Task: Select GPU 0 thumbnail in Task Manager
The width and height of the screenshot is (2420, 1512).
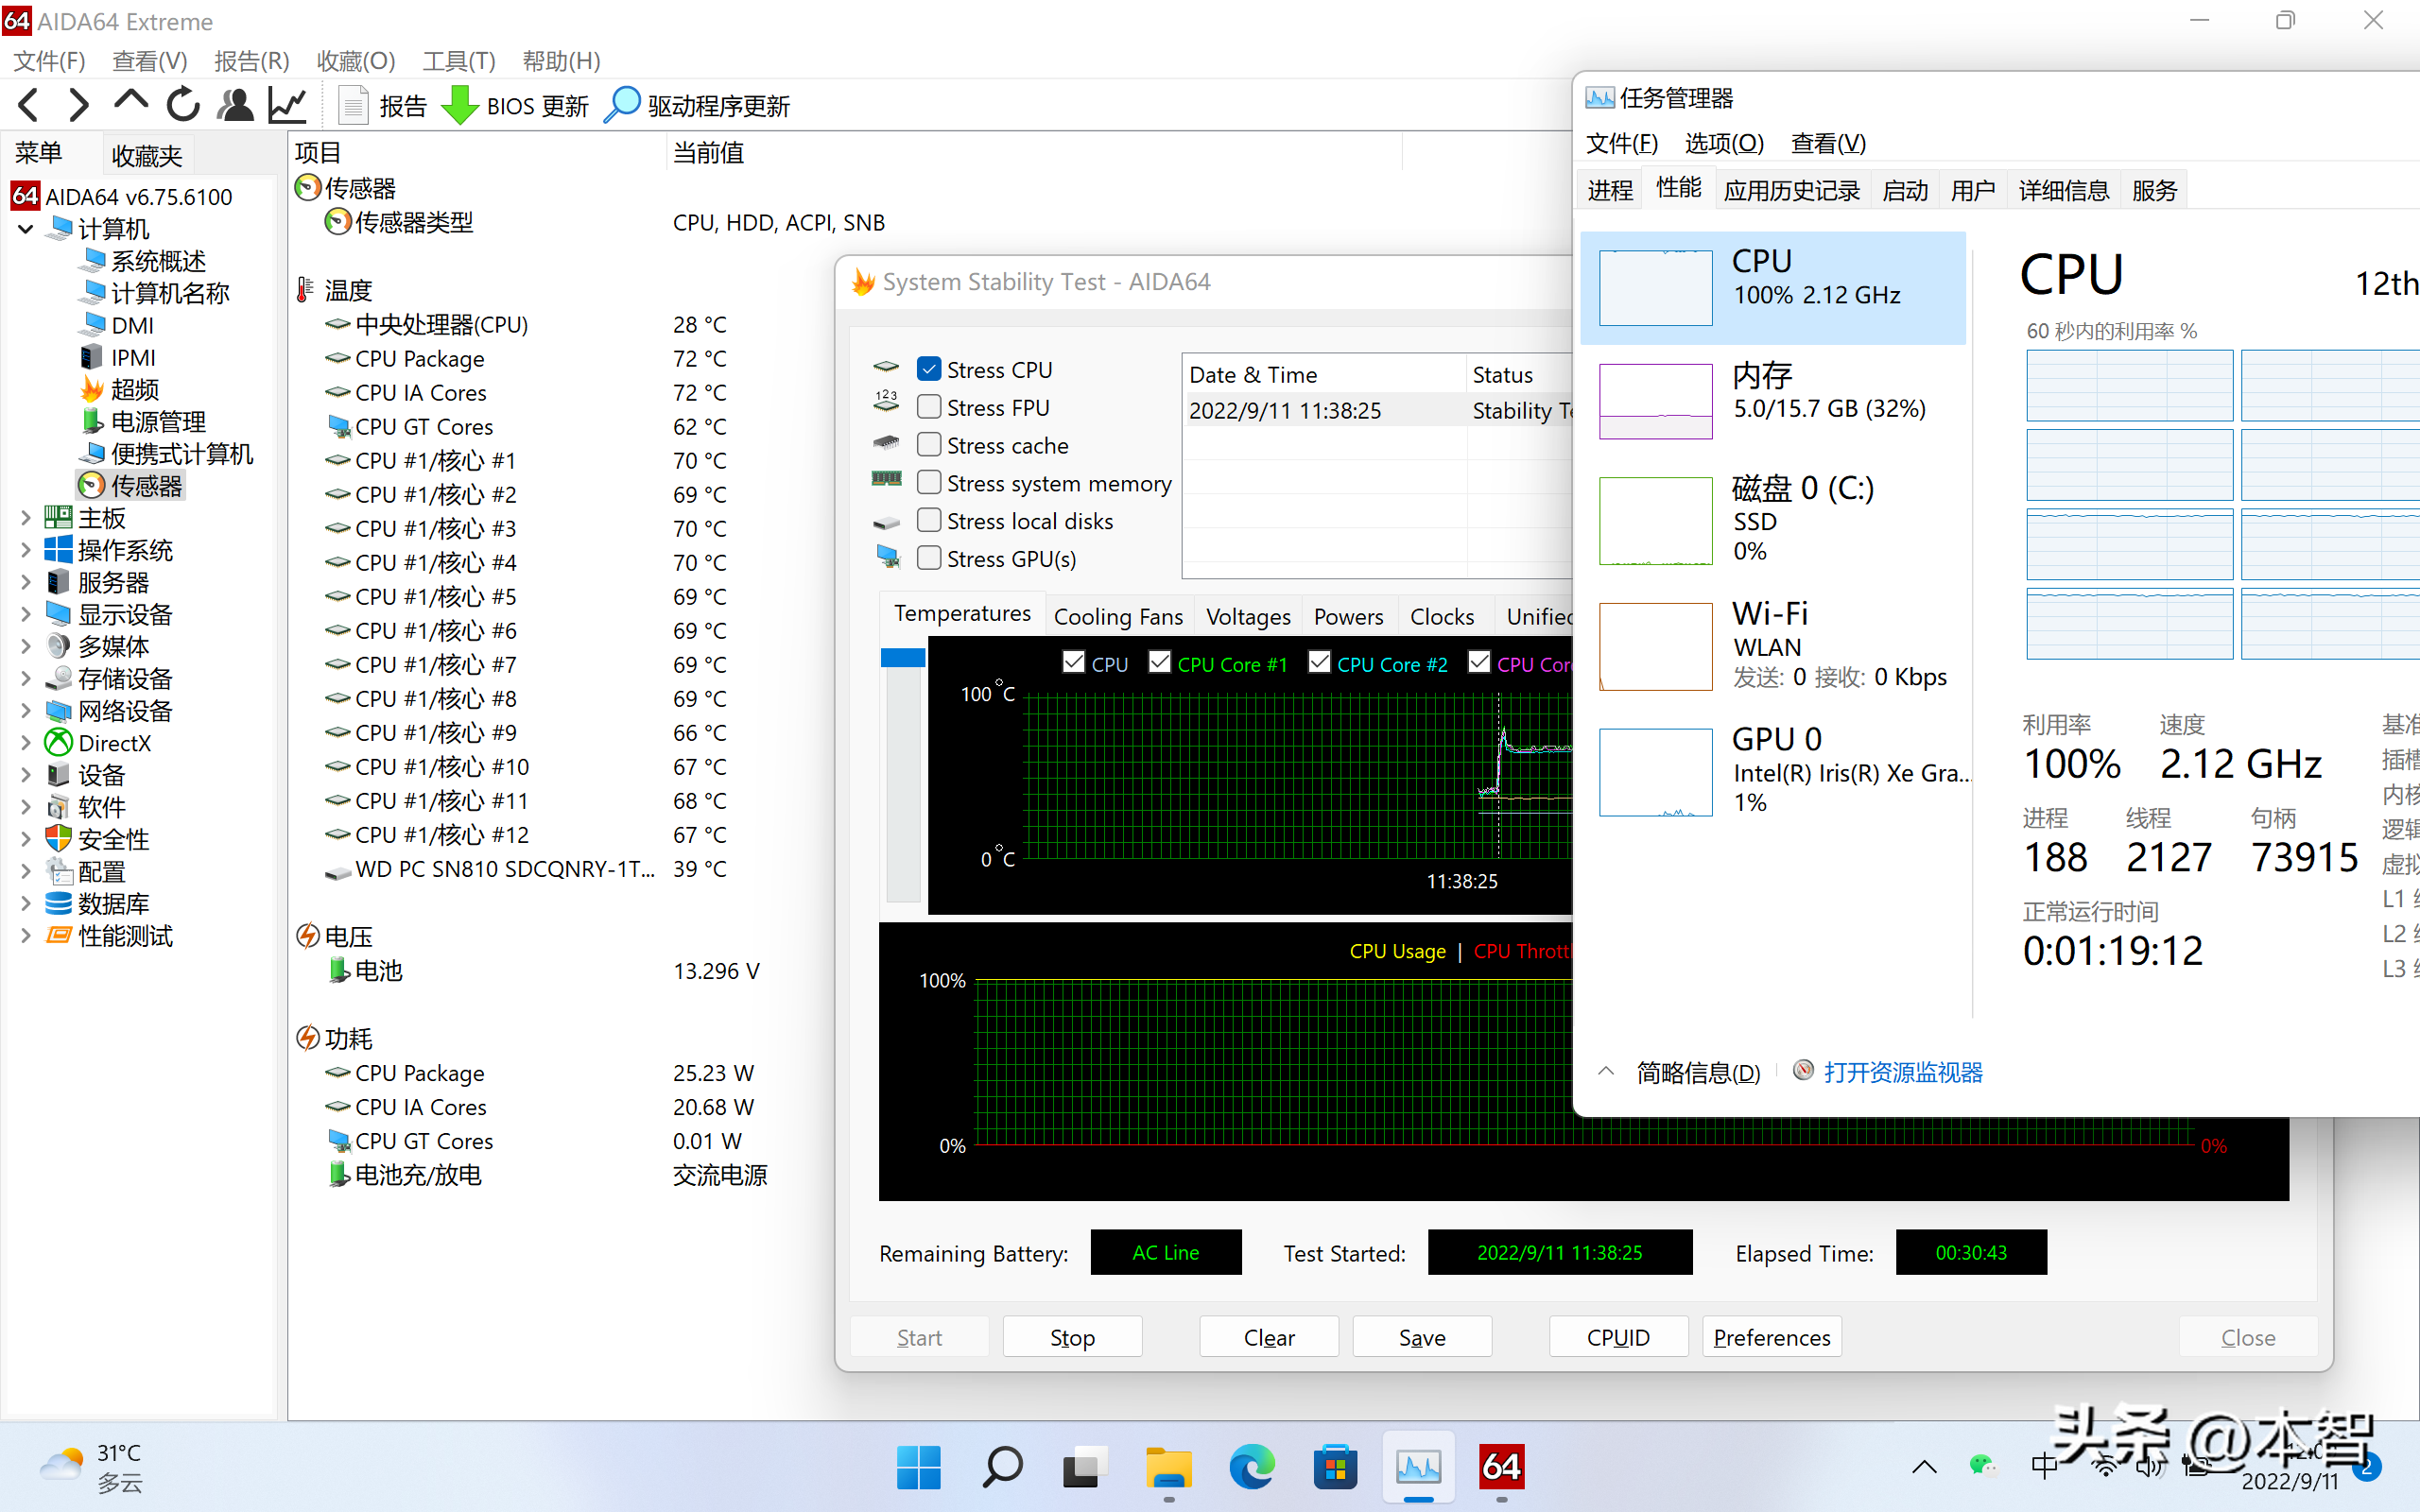Action: click(x=1656, y=772)
